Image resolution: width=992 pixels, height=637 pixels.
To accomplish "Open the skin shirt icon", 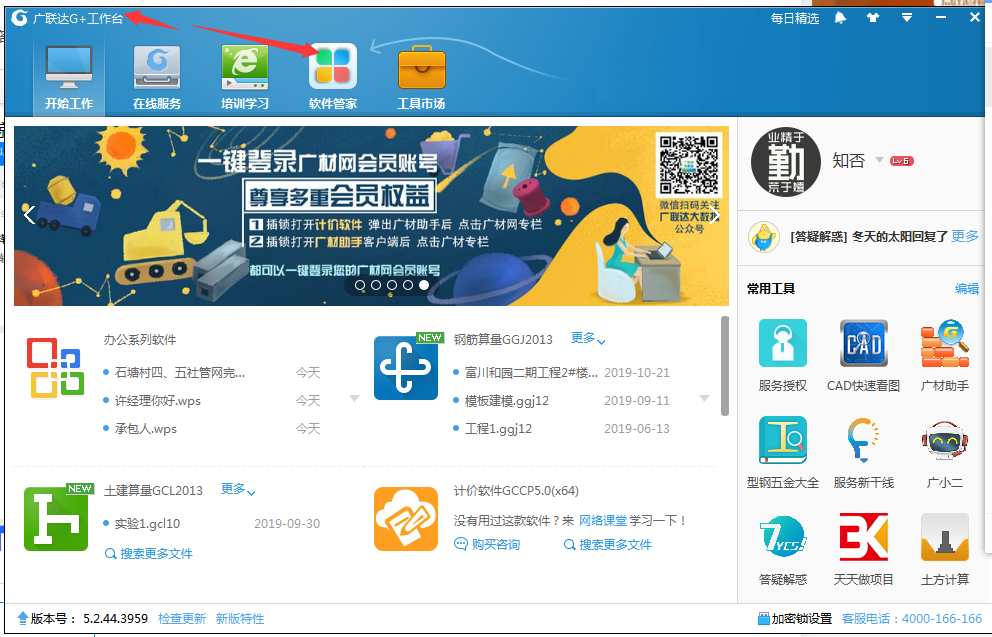I will click(873, 18).
